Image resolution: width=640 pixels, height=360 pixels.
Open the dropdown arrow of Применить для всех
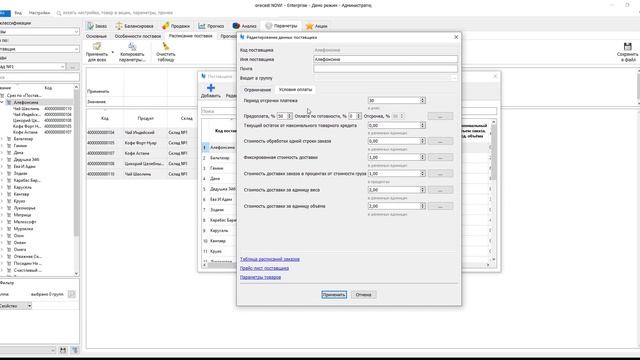(113, 52)
